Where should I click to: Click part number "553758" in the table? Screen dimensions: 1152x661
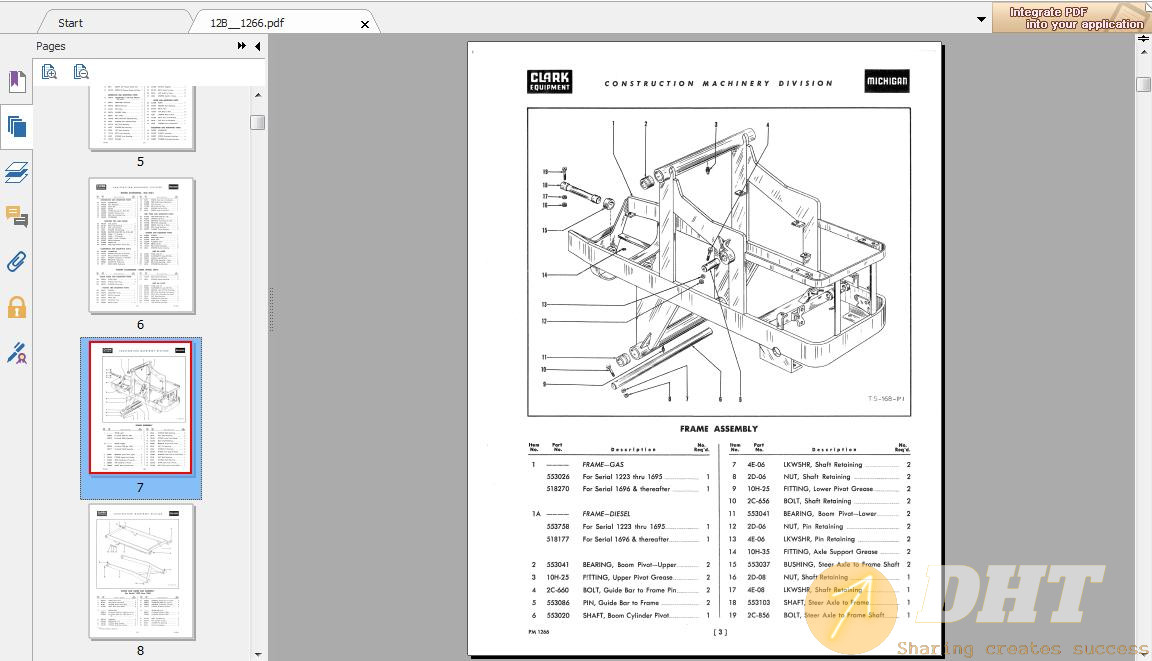[558, 527]
